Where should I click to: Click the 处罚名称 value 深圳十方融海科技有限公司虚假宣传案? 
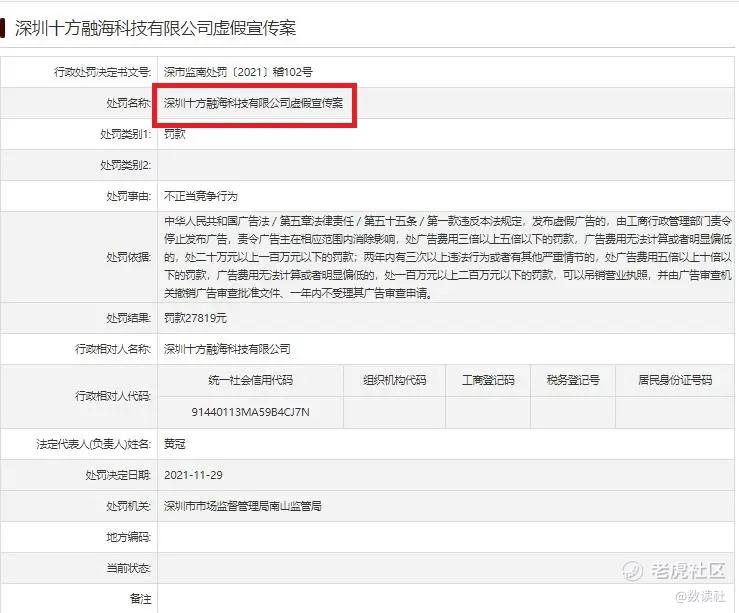tap(254, 103)
